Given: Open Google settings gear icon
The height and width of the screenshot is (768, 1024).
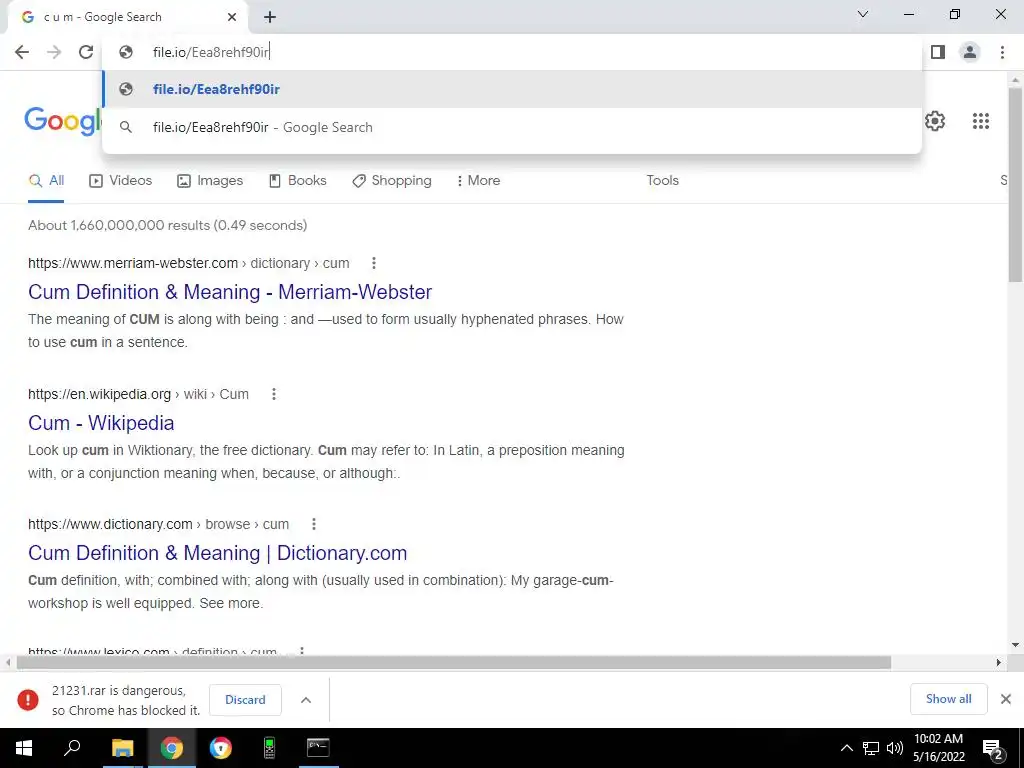Looking at the screenshot, I should pyautogui.click(x=935, y=121).
